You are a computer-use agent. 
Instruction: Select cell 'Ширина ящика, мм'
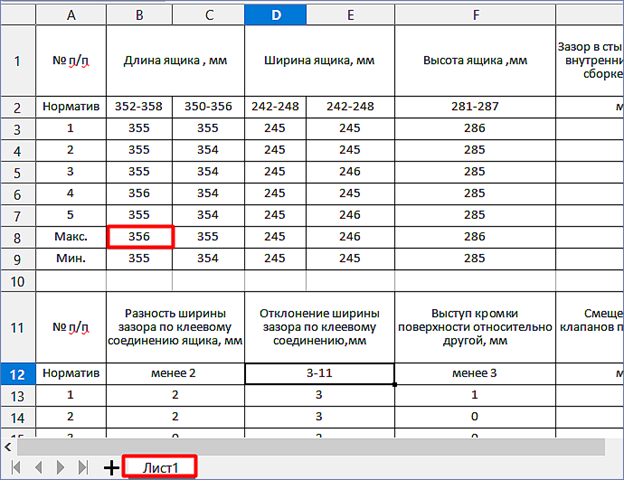point(320,61)
